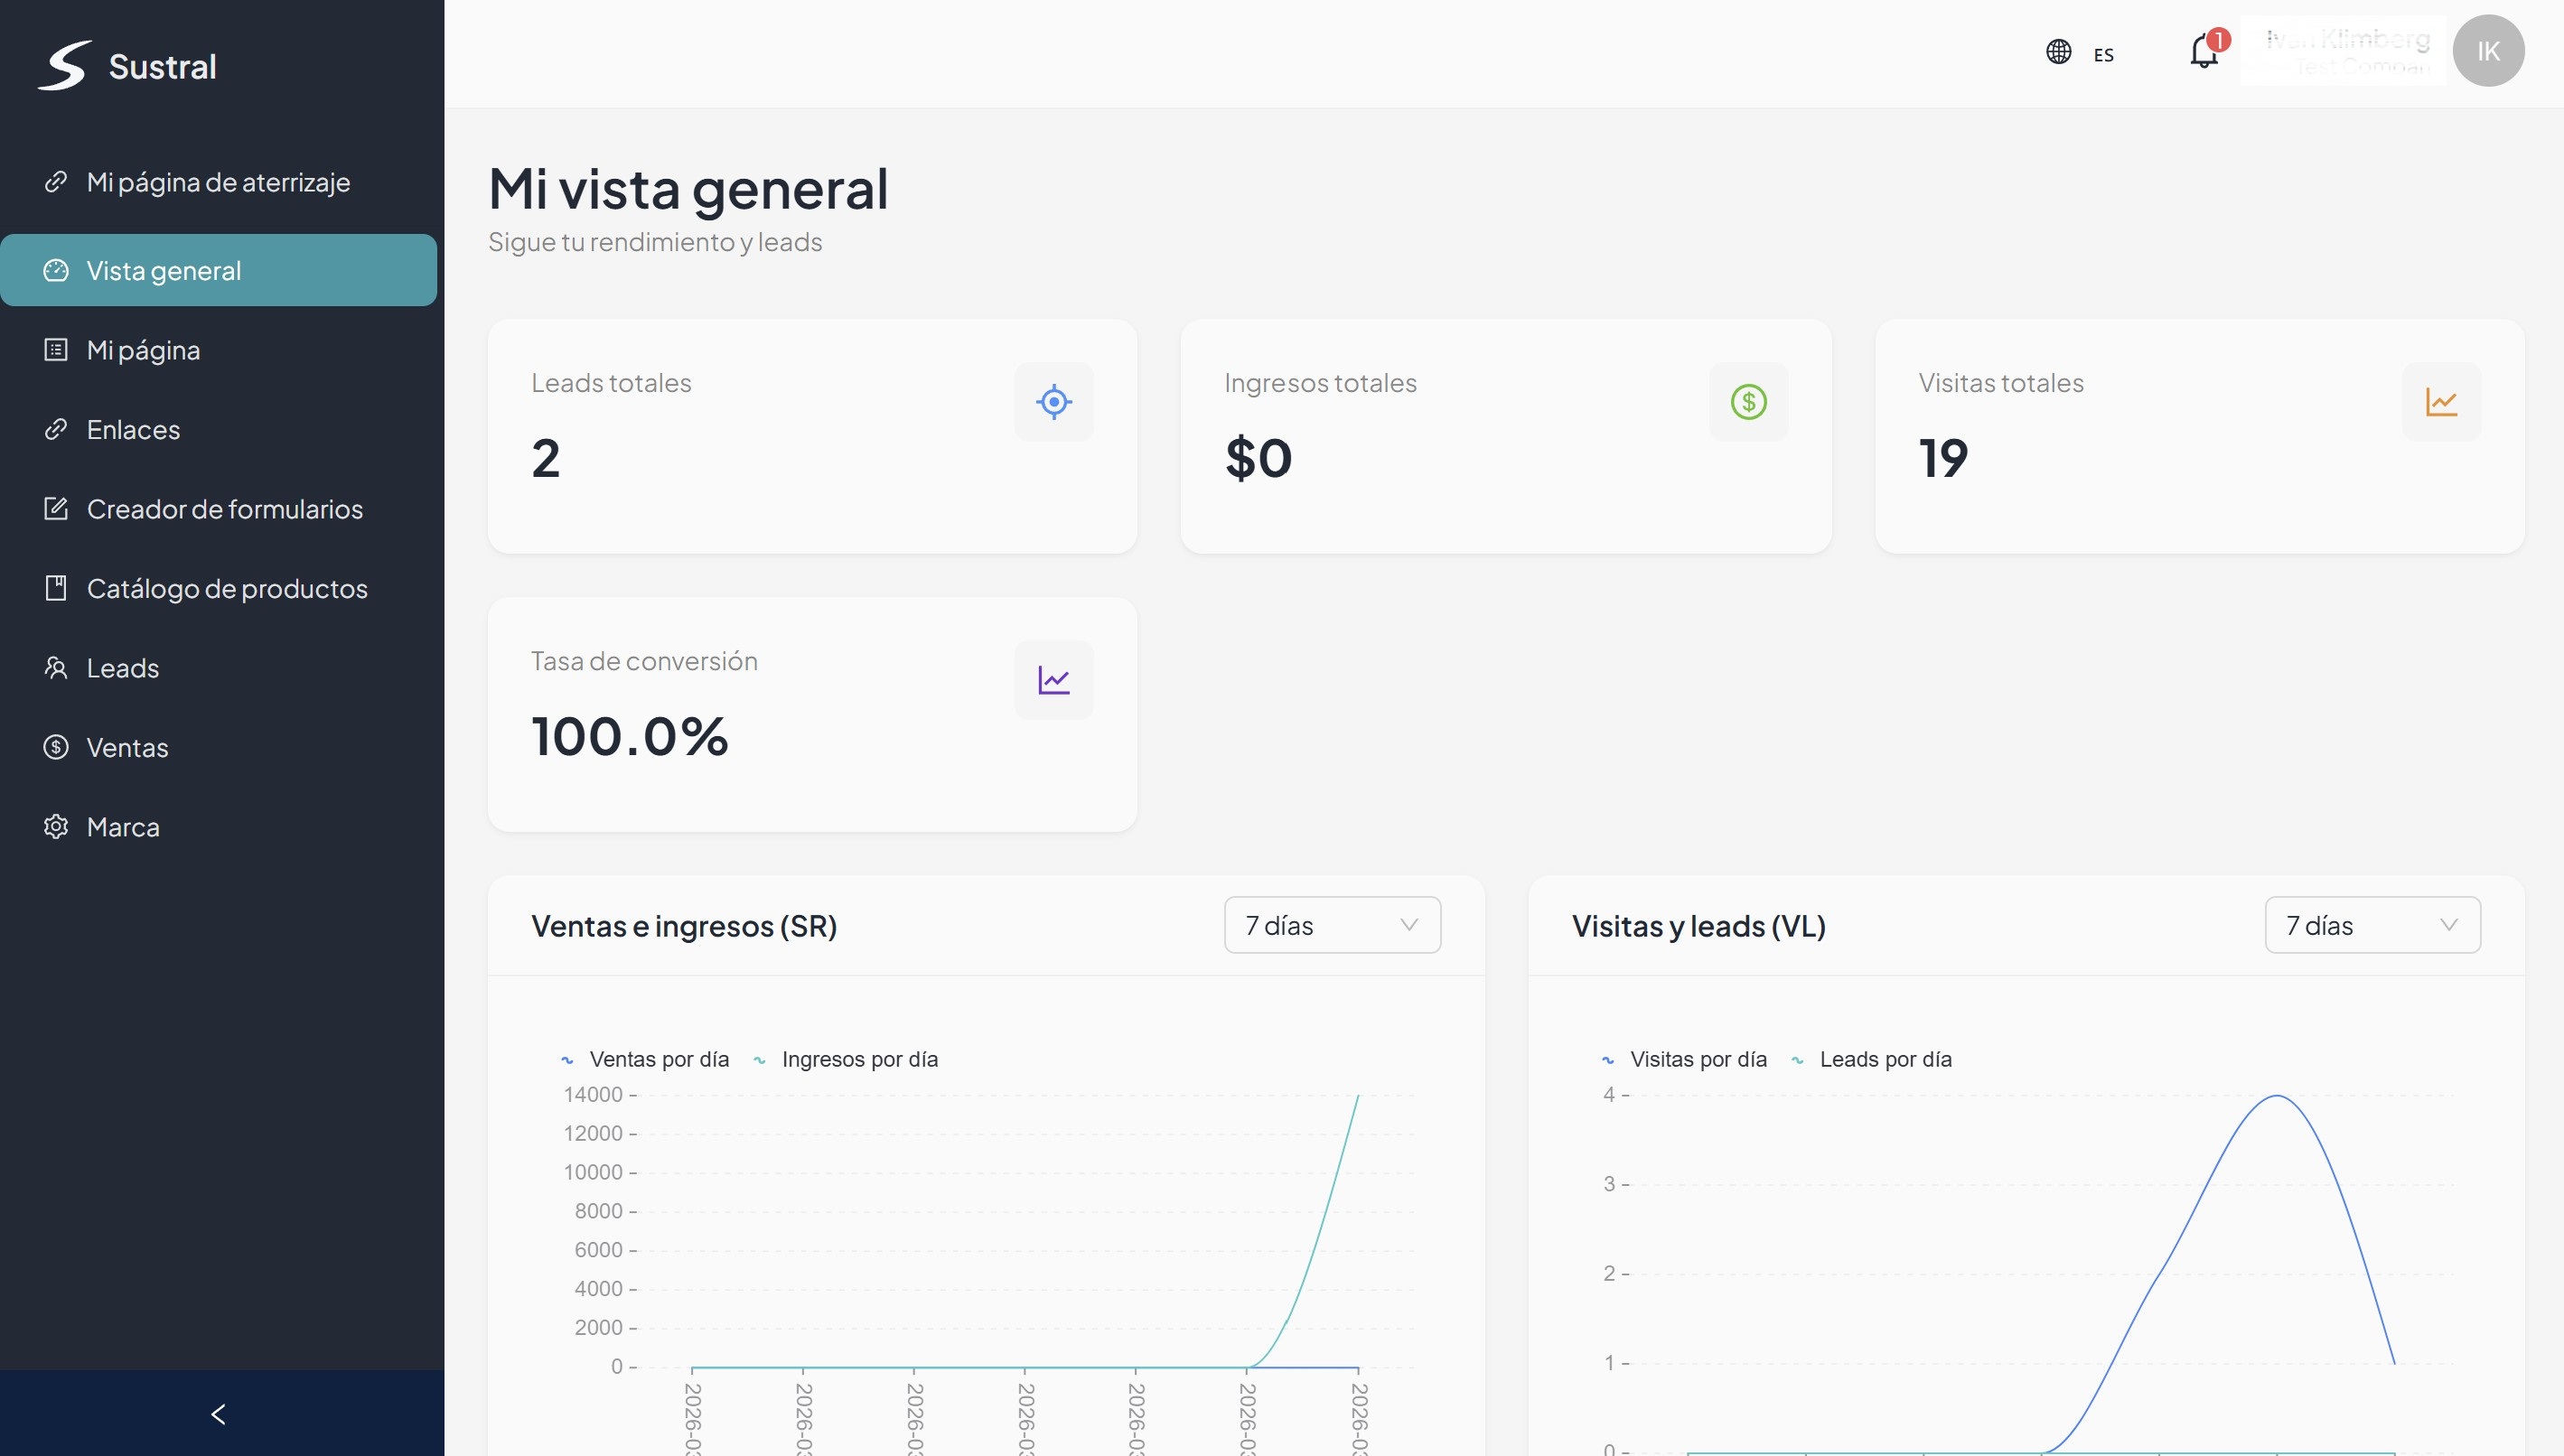Toggle Ingresos por día legend series
The image size is (2564, 1456).
pos(846,1059)
